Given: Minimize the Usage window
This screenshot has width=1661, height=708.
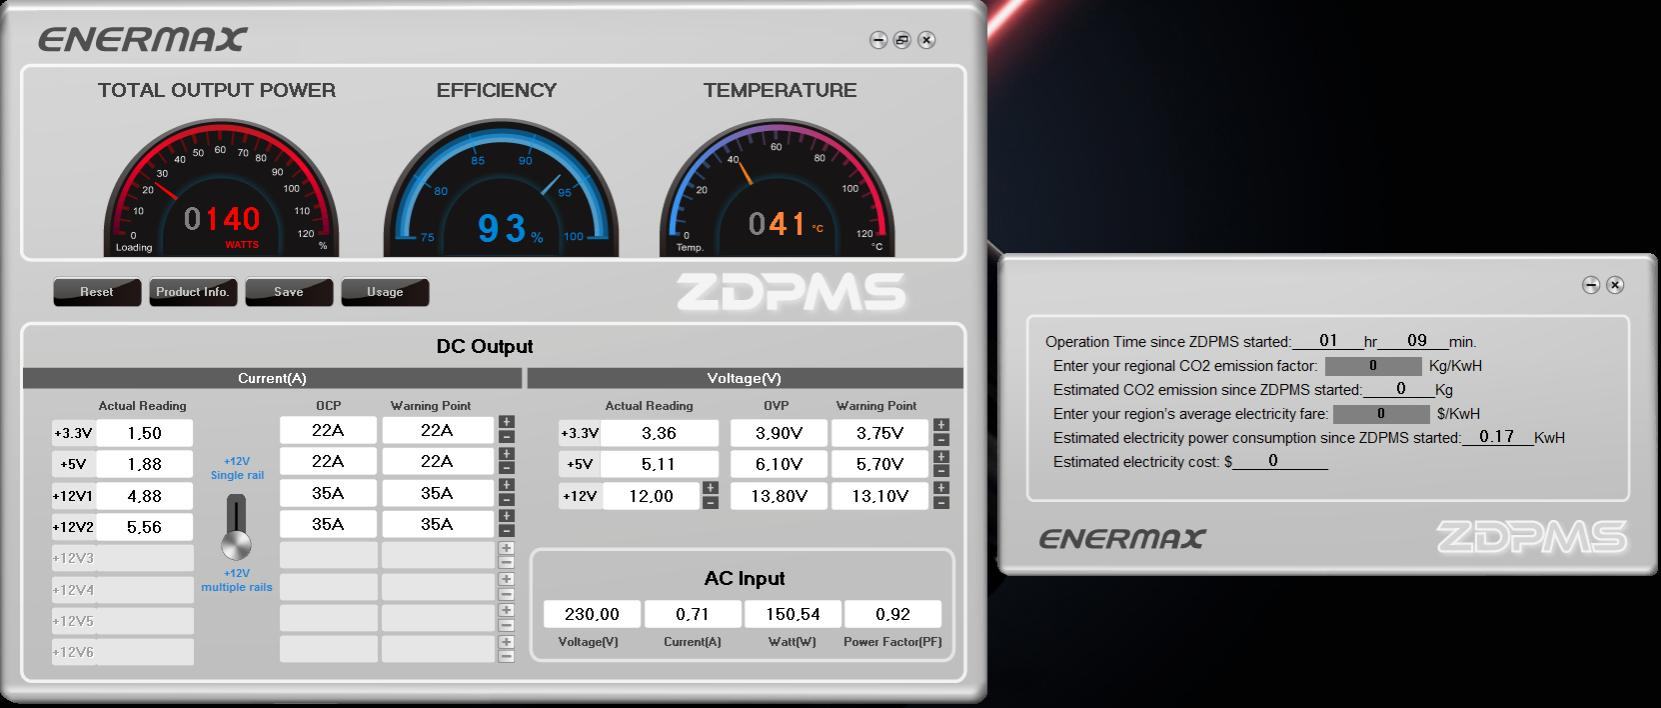Looking at the screenshot, I should point(1591,285).
